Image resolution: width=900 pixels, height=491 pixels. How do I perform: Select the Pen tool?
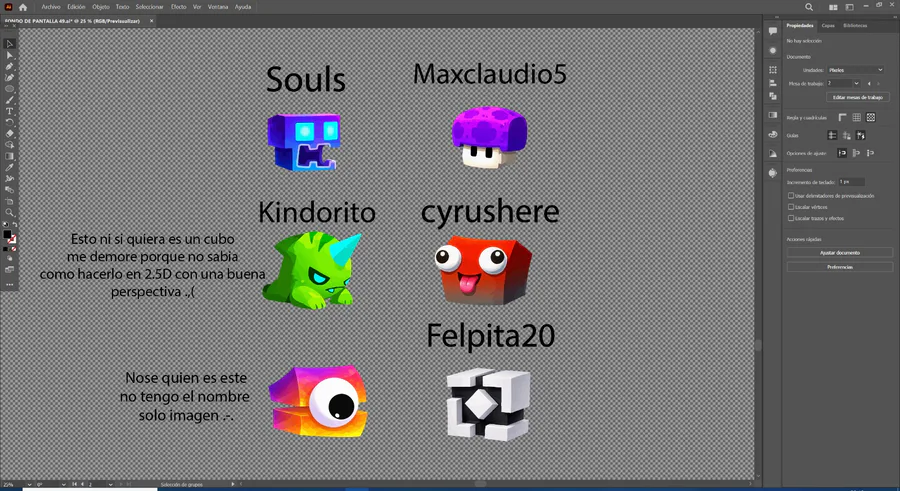9,67
